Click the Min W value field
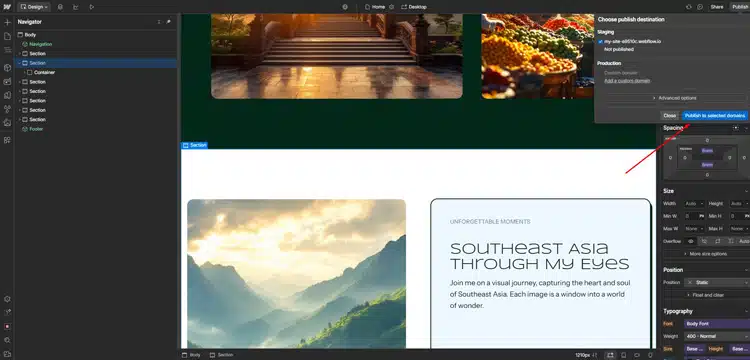Viewport: 750px width, 360px height. (691, 216)
